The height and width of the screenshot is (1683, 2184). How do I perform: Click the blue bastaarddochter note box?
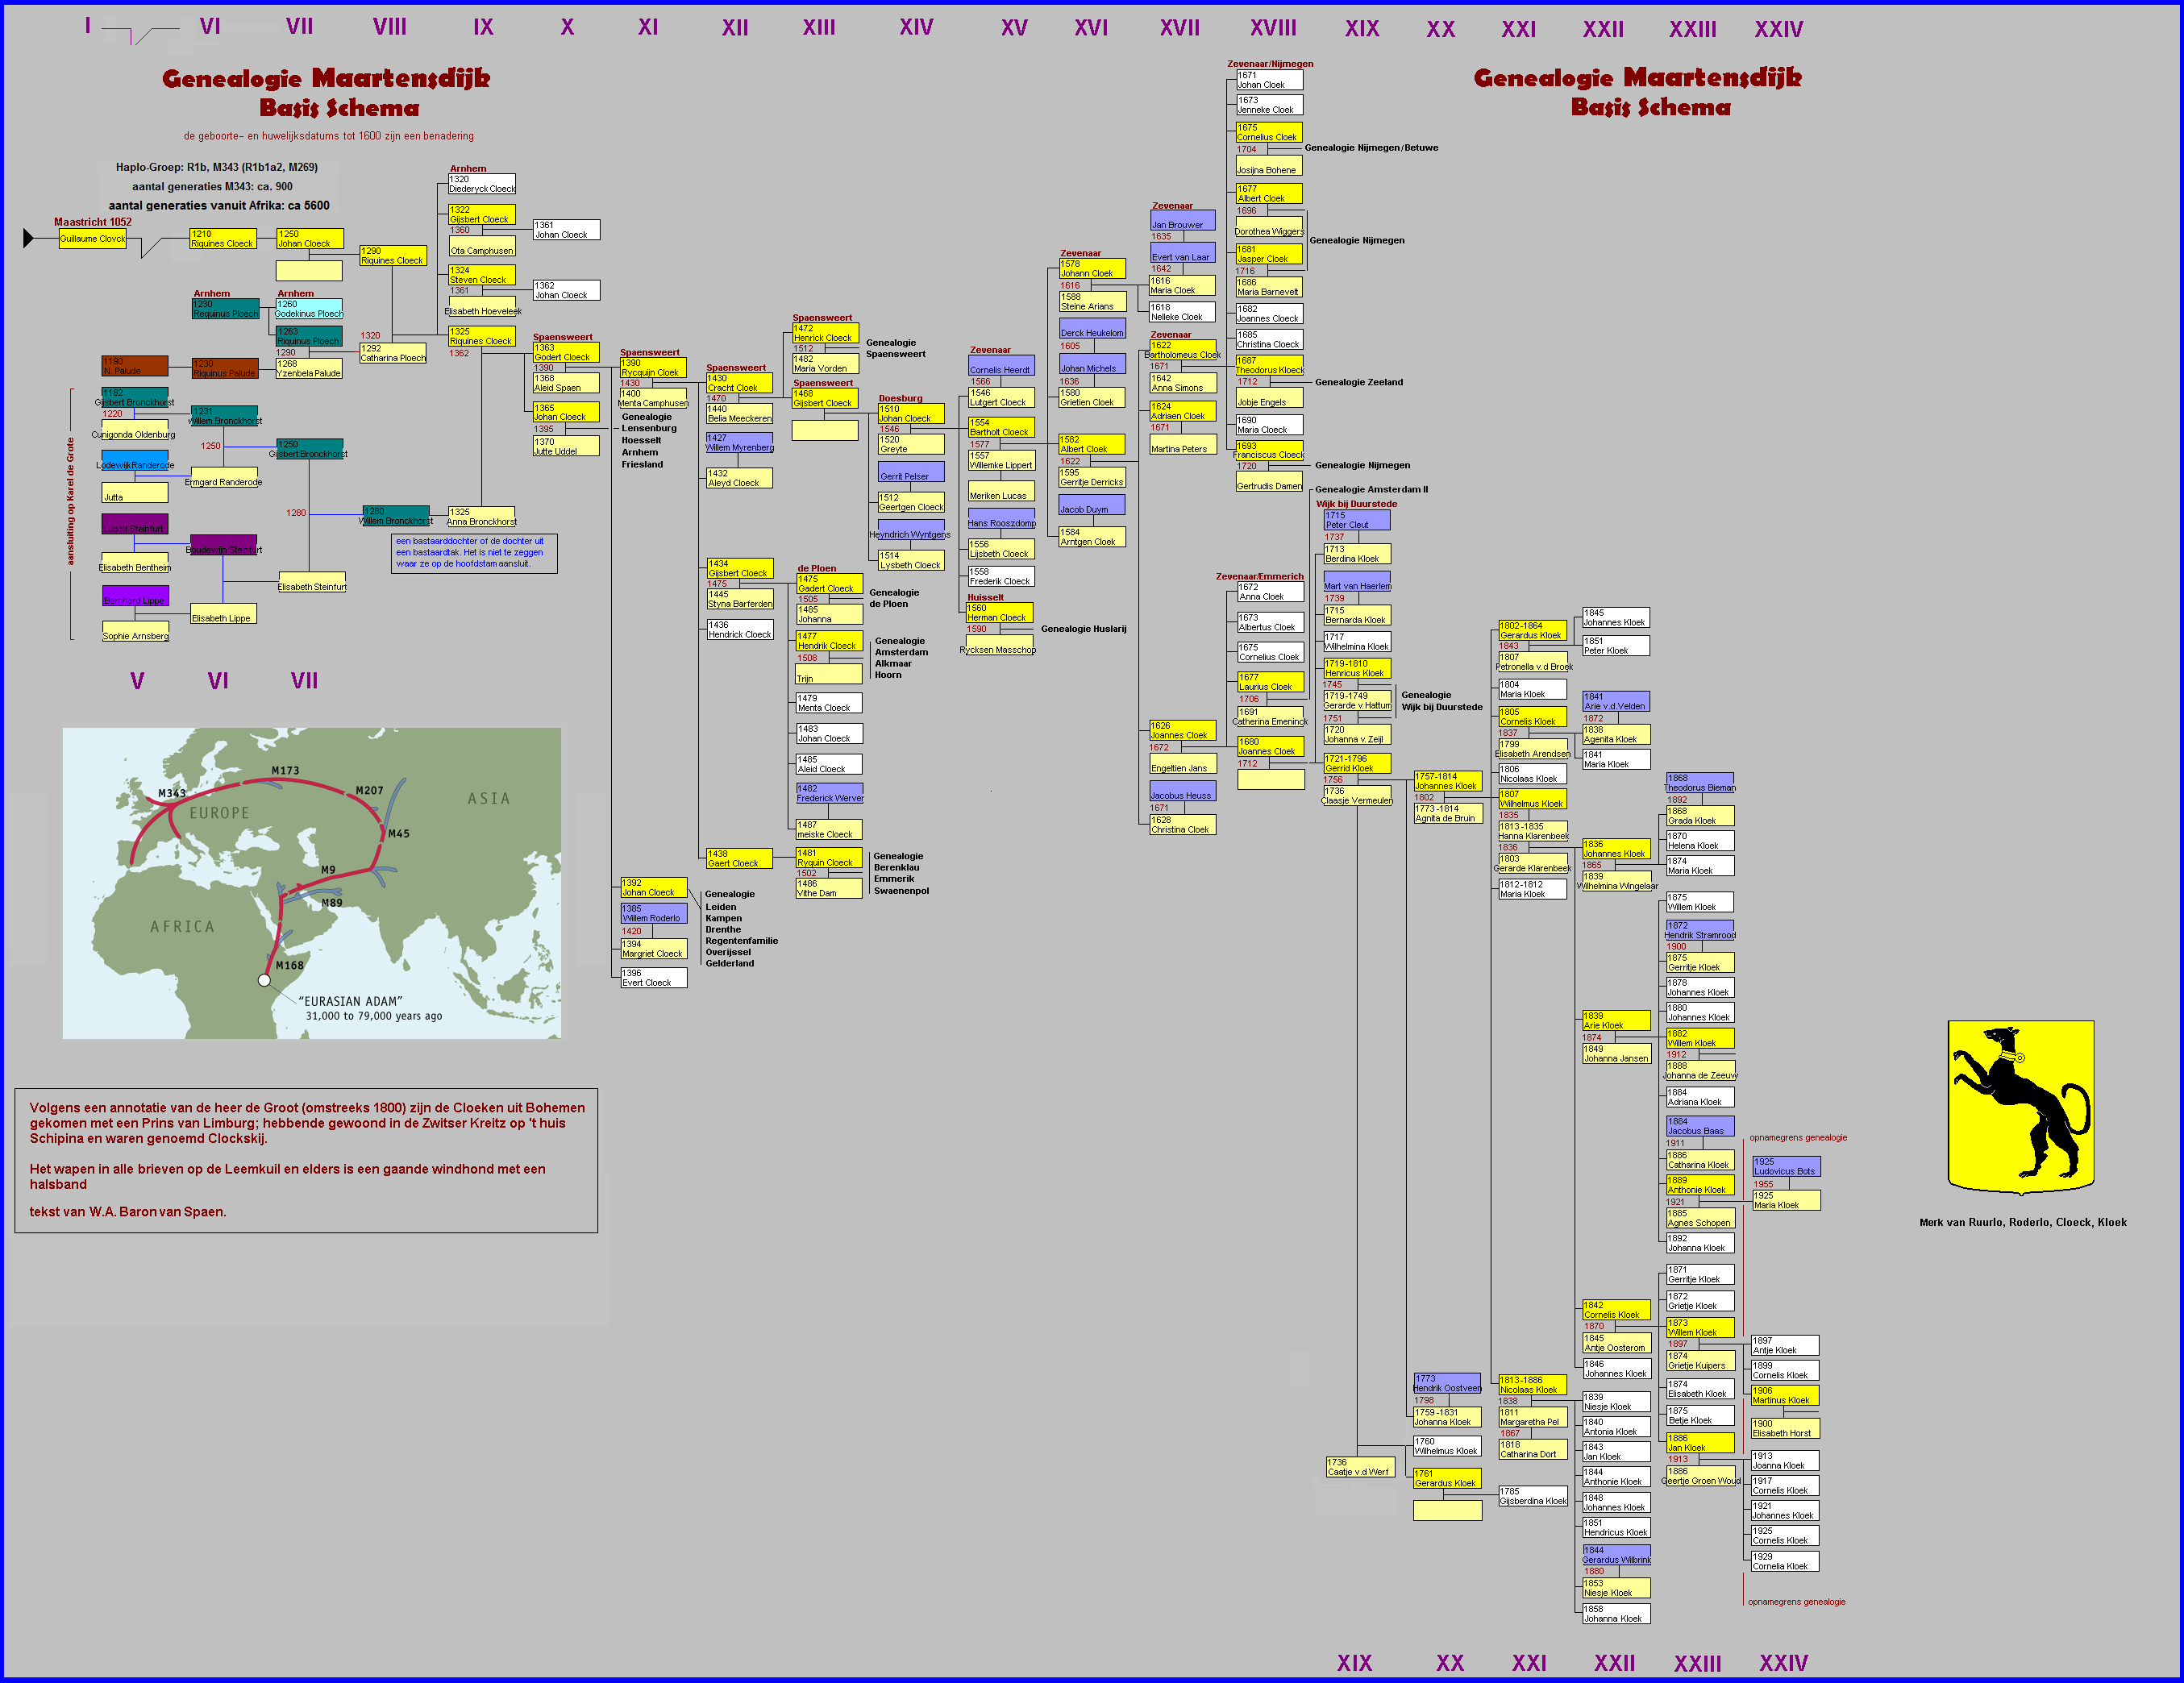click(x=474, y=553)
